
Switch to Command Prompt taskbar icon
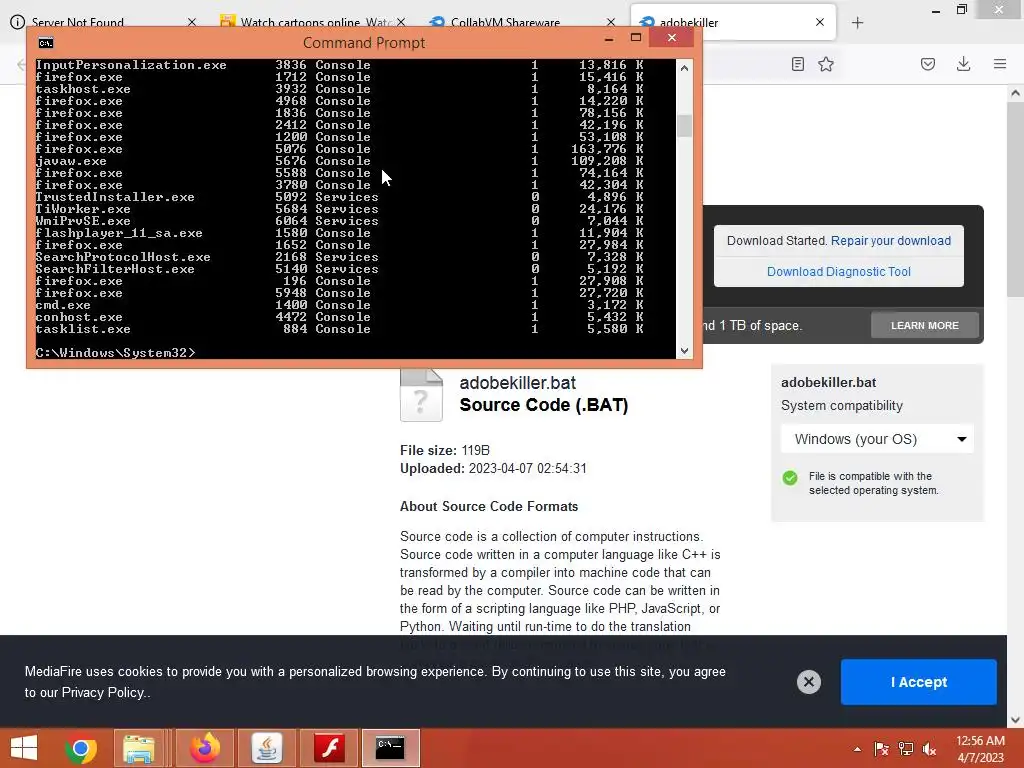(391, 748)
